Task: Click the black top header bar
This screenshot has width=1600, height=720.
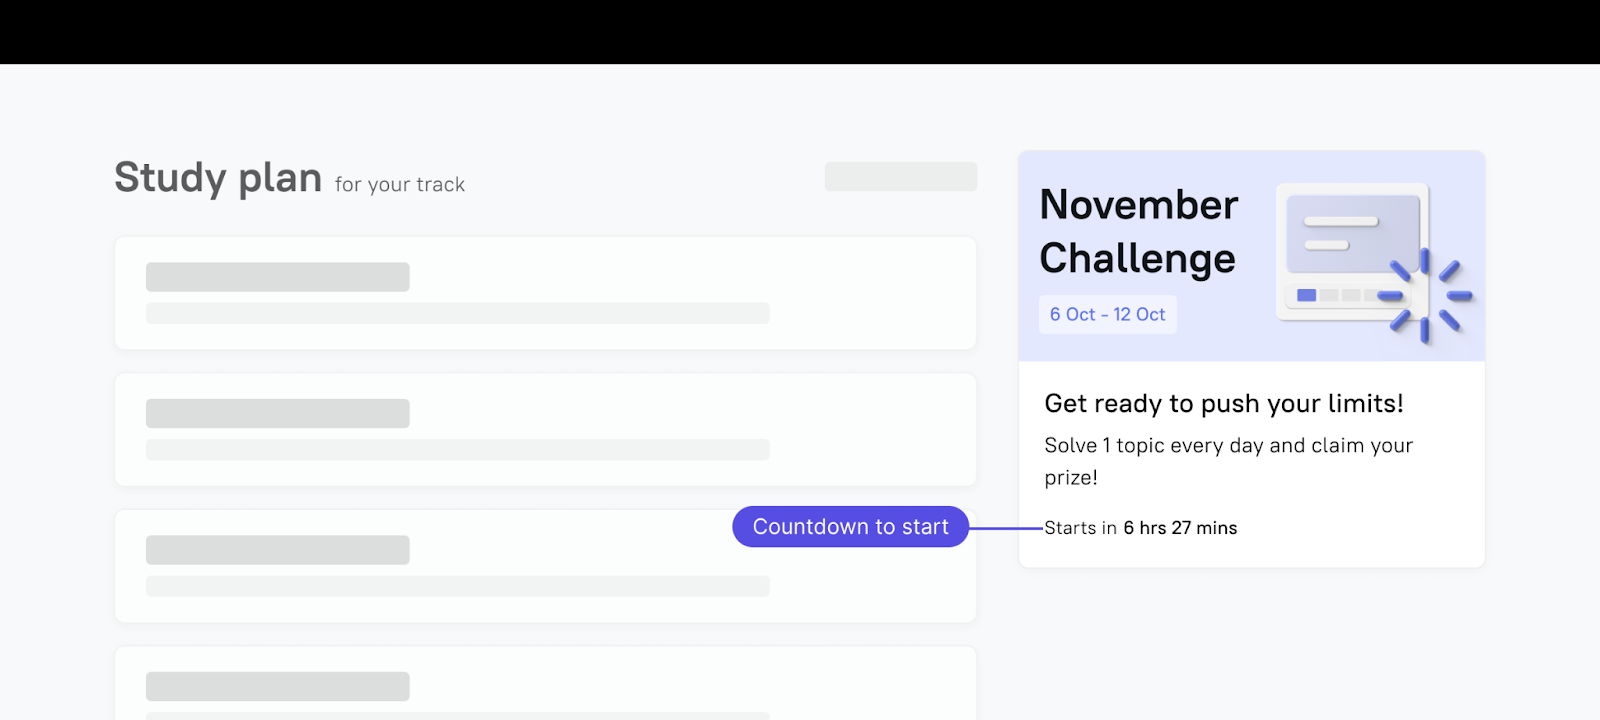Action: 800,32
